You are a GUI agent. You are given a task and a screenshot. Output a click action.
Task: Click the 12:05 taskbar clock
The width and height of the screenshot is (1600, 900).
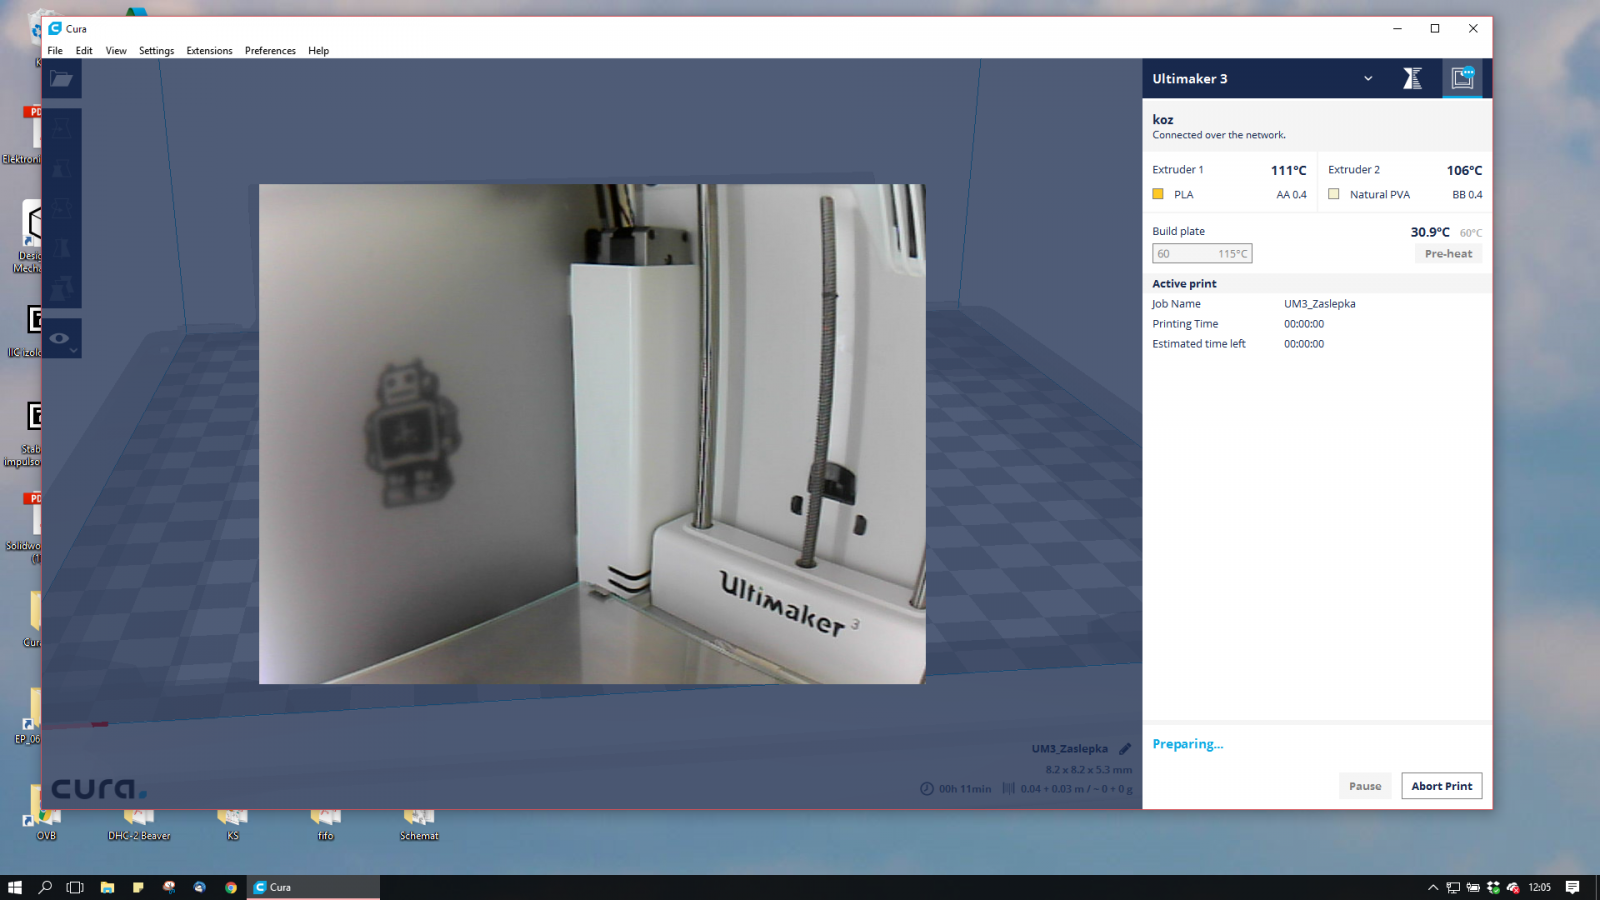1539,887
